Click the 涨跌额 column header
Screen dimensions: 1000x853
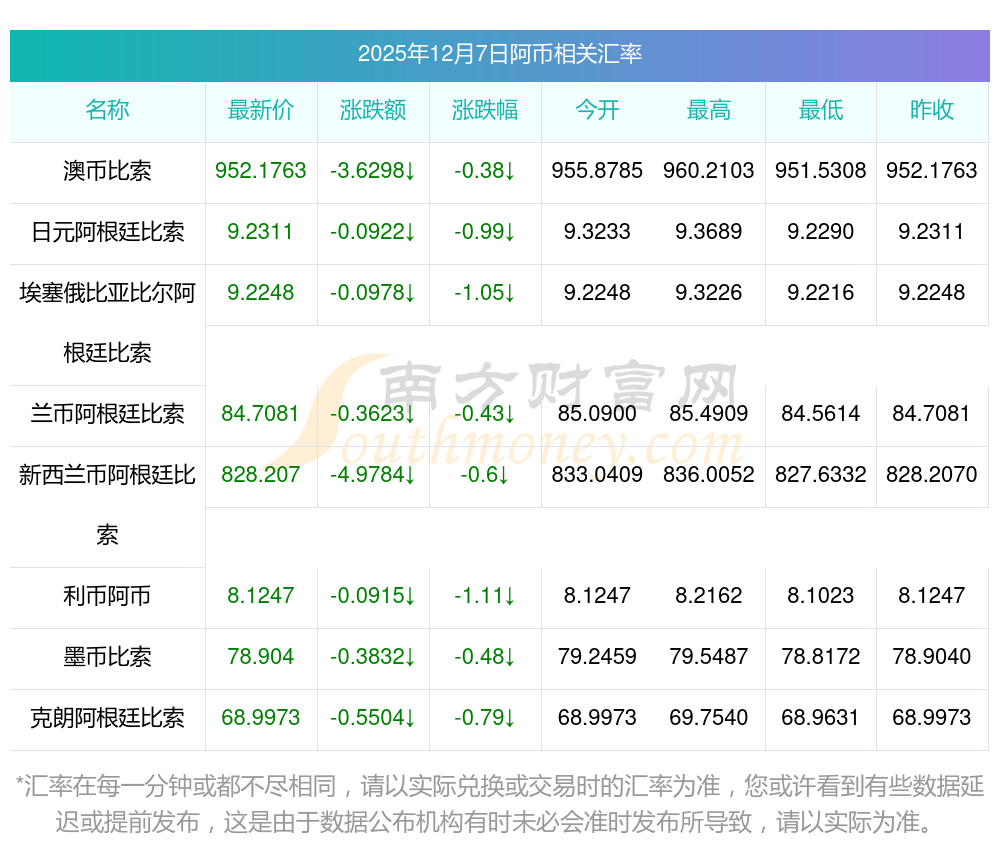pyautogui.click(x=372, y=110)
